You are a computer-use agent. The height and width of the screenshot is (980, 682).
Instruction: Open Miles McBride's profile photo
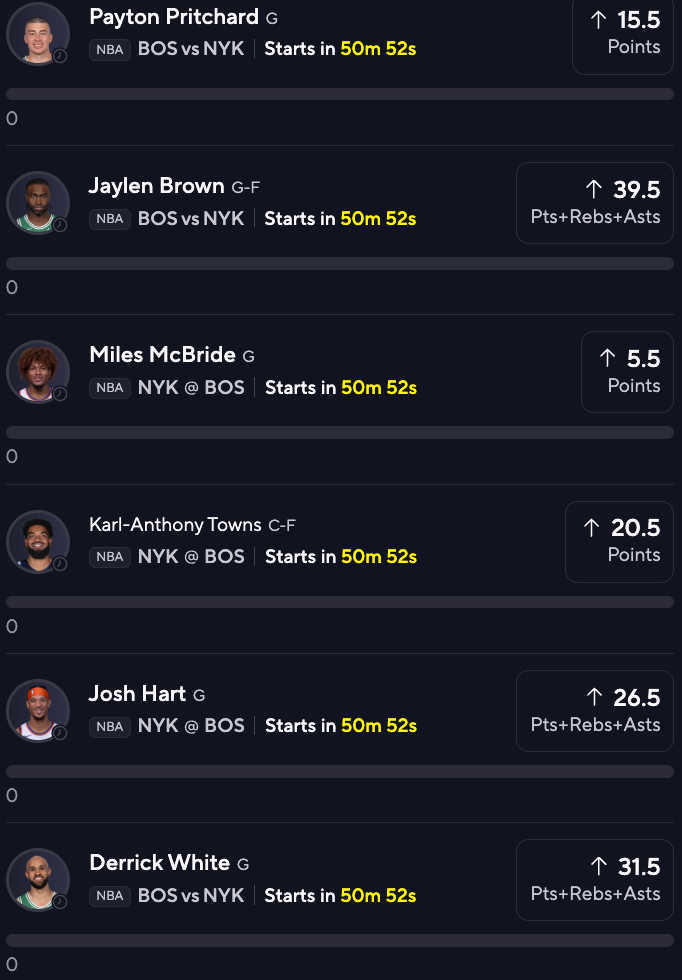38,372
